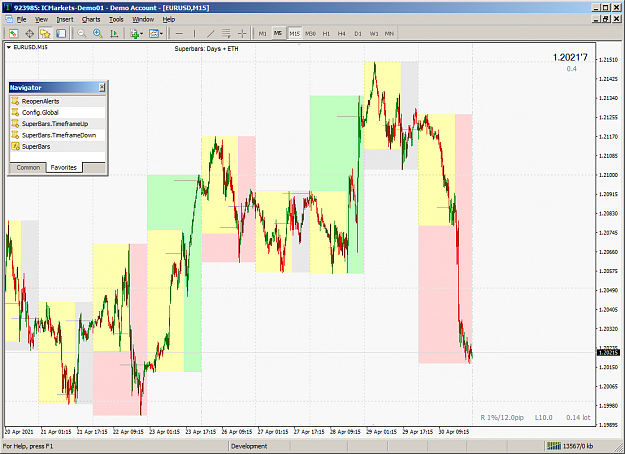
Task: Toggle the Navigator star-folder toolbar icon
Action: point(45,33)
